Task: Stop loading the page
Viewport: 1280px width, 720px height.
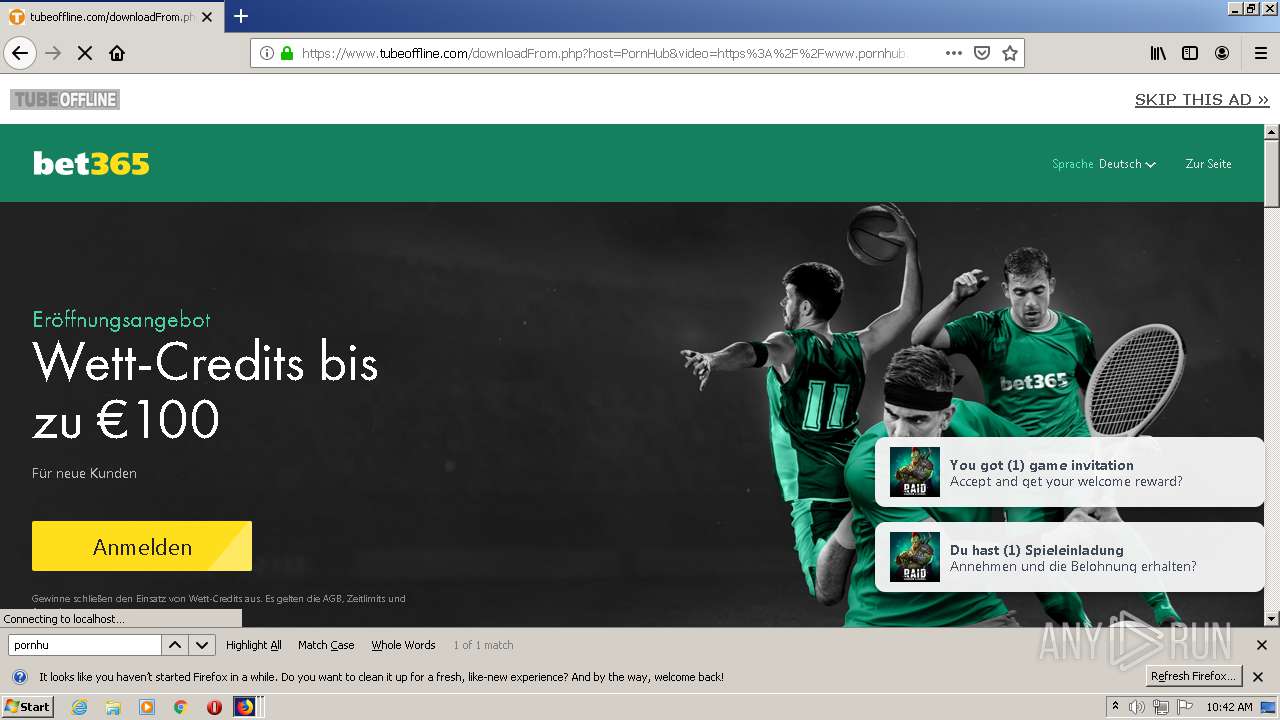Action: coord(85,53)
